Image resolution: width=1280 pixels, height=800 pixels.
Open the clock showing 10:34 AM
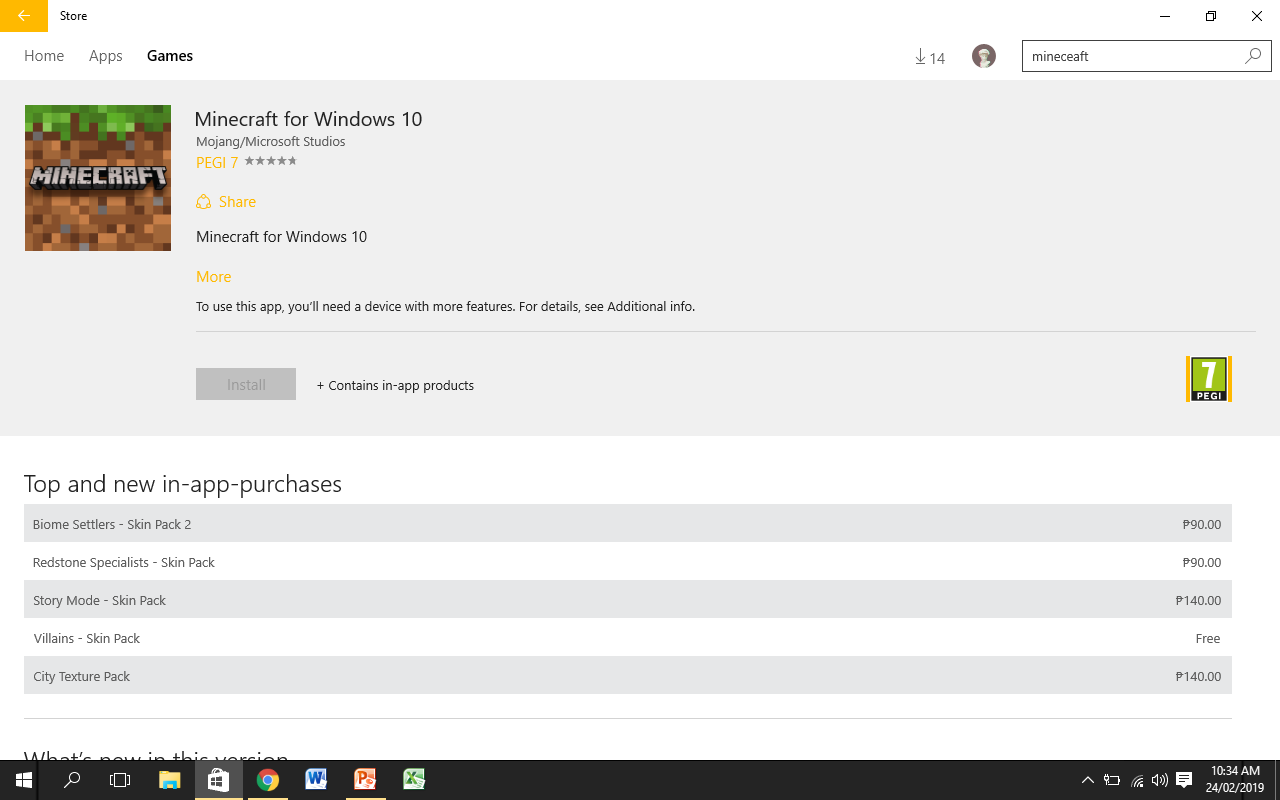pos(1235,780)
